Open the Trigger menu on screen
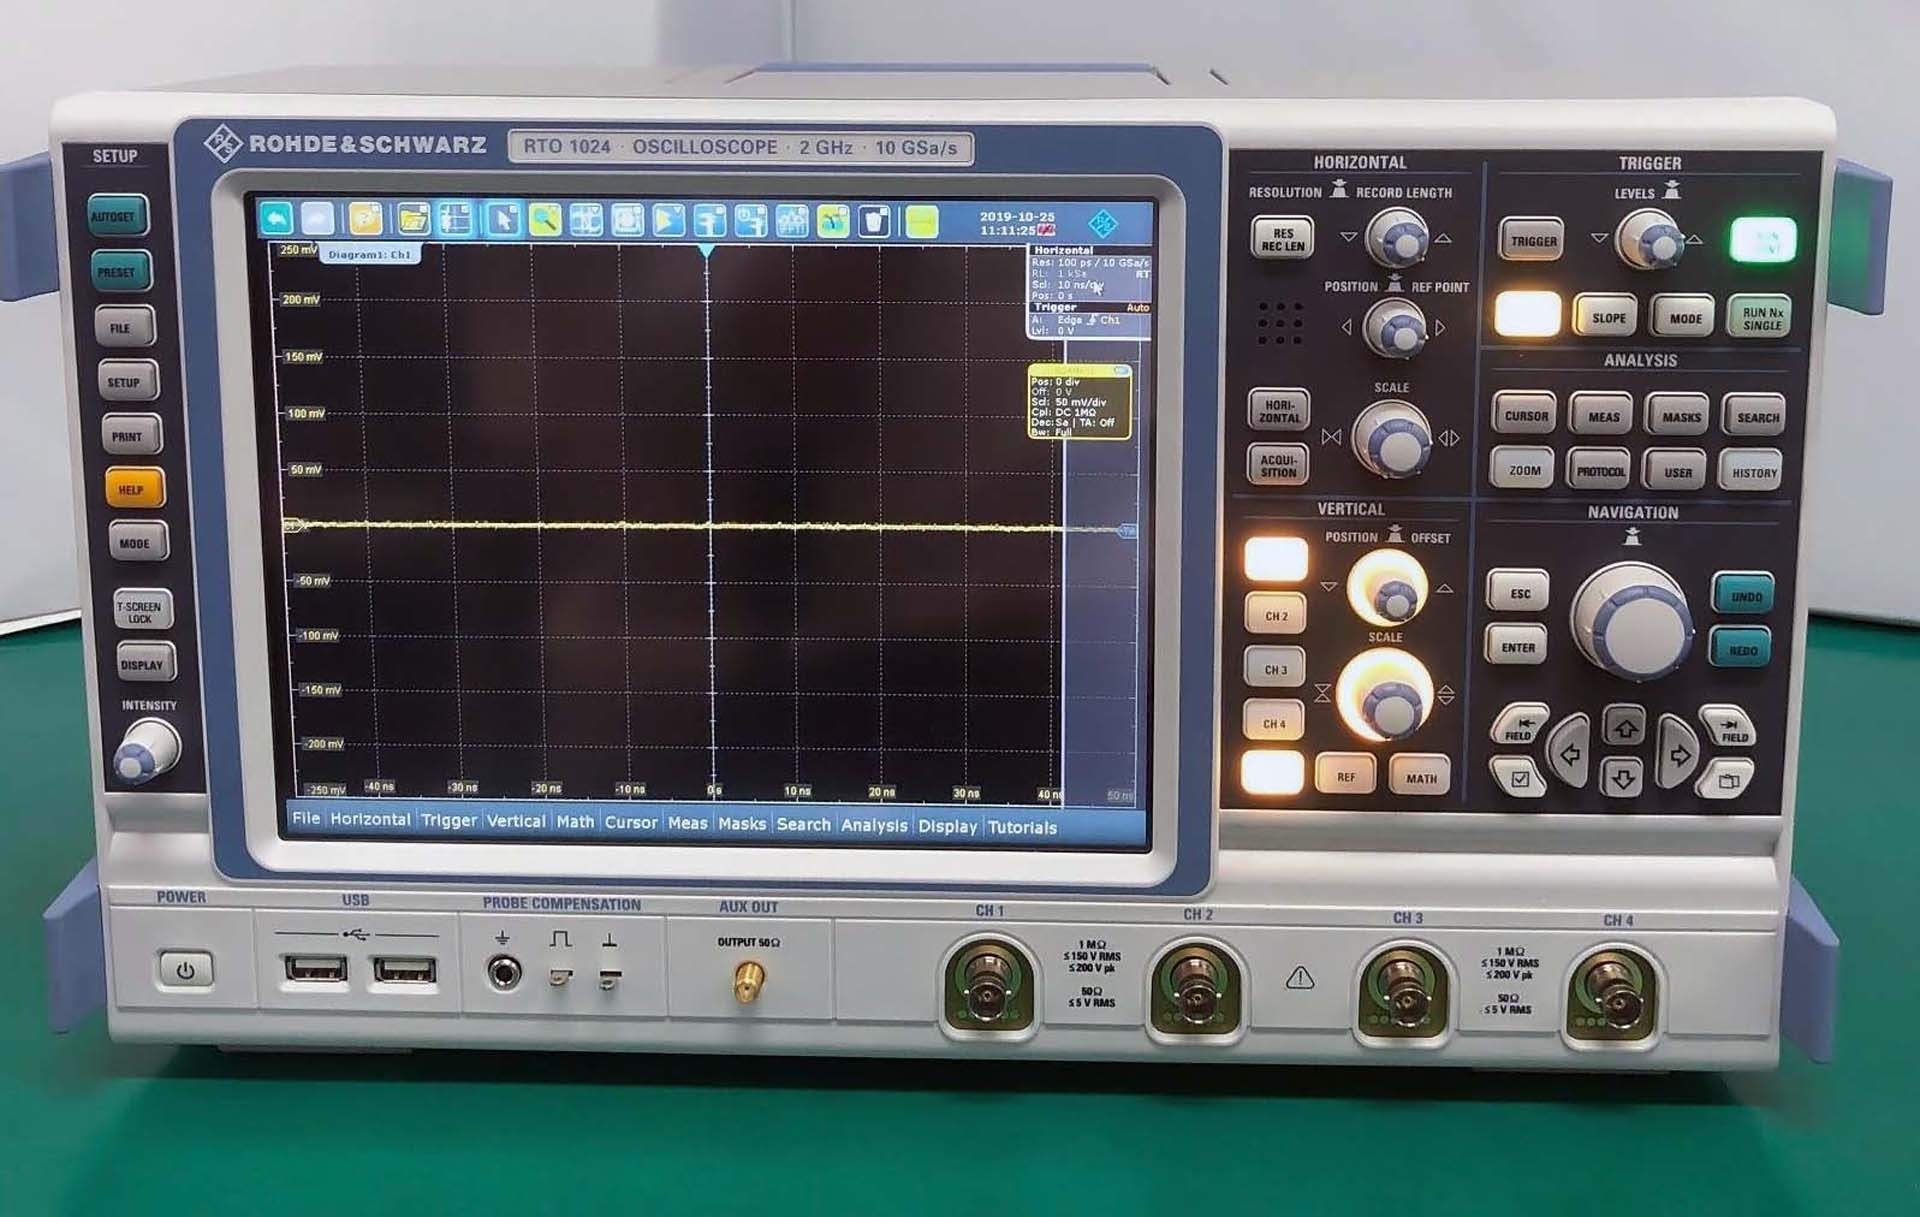1920x1217 pixels. 448,820
